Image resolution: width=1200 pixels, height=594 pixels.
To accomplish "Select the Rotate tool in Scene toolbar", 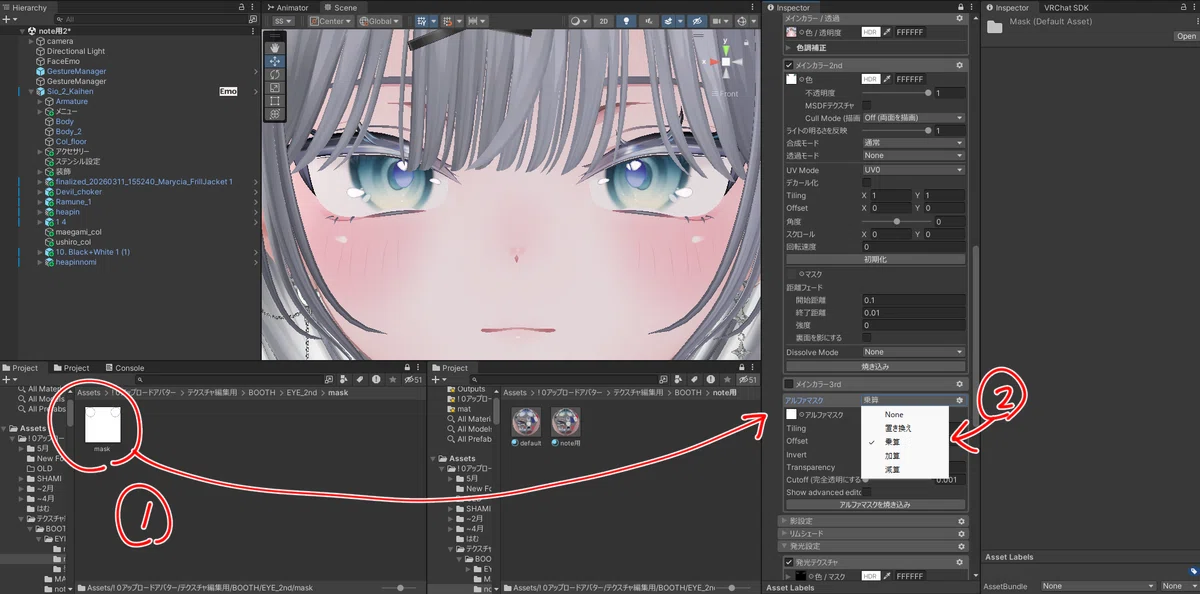I will pyautogui.click(x=274, y=74).
